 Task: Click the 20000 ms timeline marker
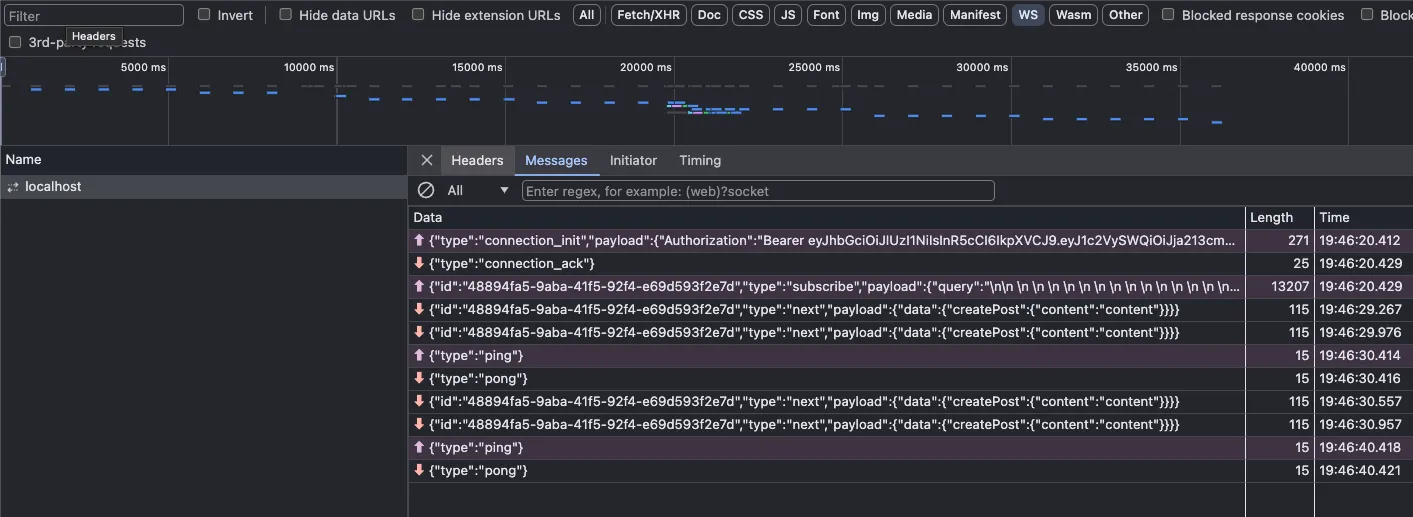pos(646,67)
